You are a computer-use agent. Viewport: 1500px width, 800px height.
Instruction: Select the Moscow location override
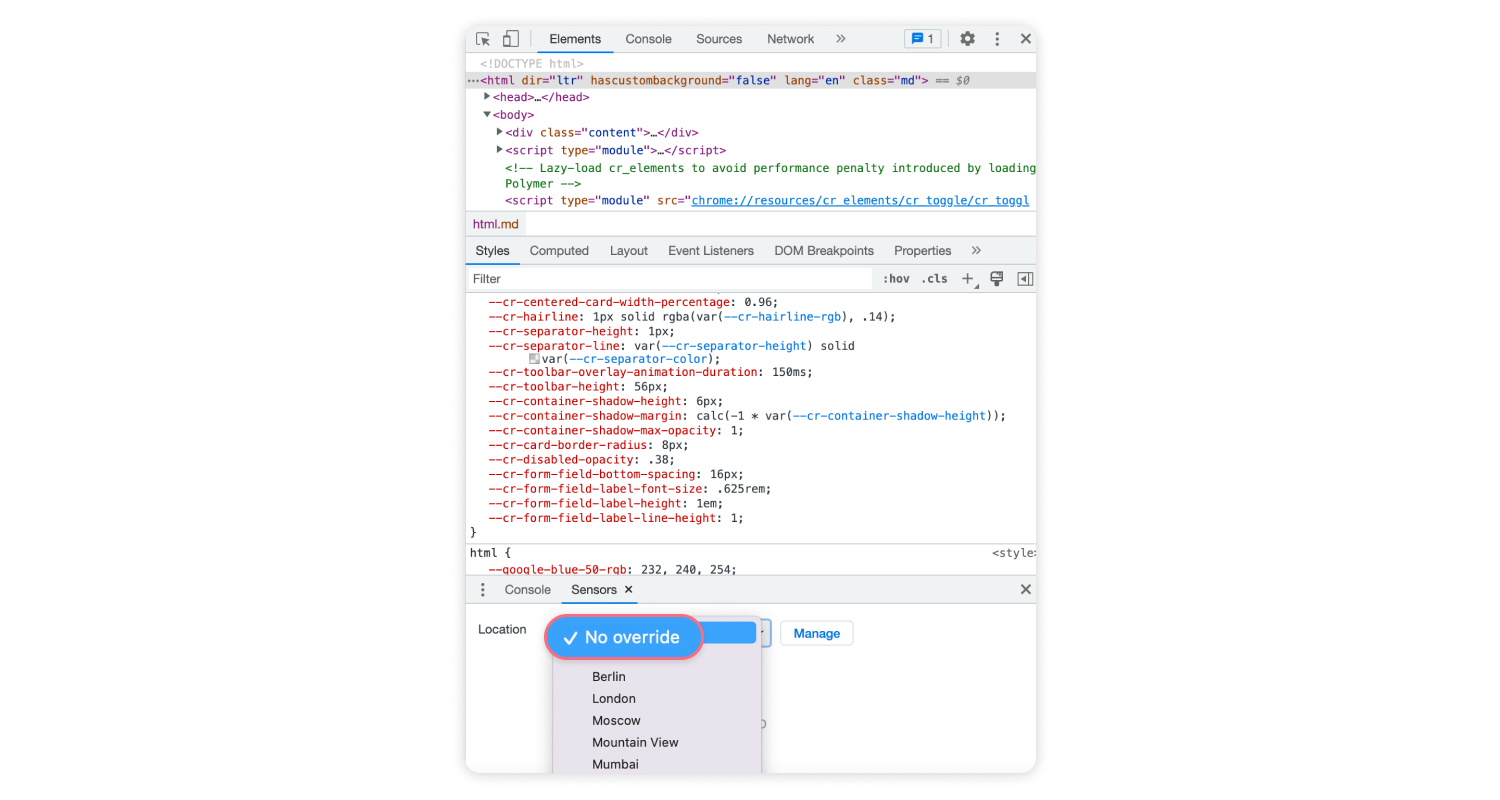click(616, 720)
